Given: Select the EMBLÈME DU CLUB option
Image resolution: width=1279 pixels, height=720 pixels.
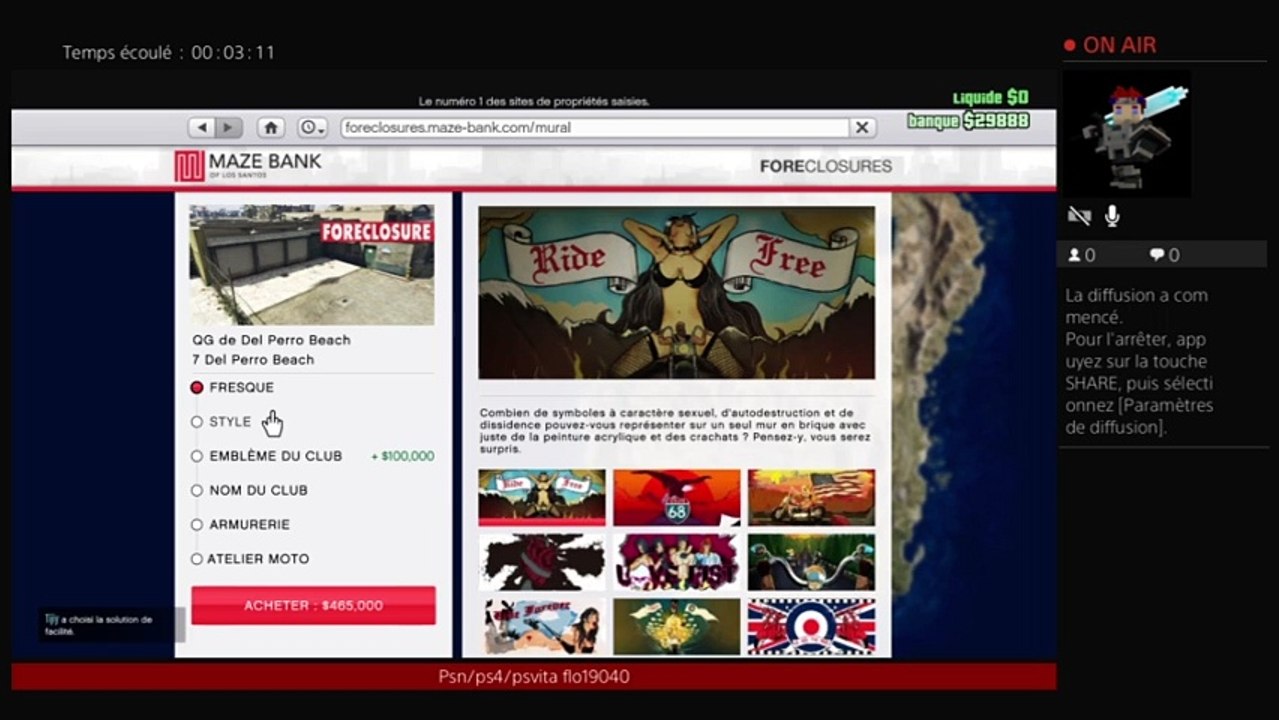Looking at the screenshot, I should coord(197,456).
